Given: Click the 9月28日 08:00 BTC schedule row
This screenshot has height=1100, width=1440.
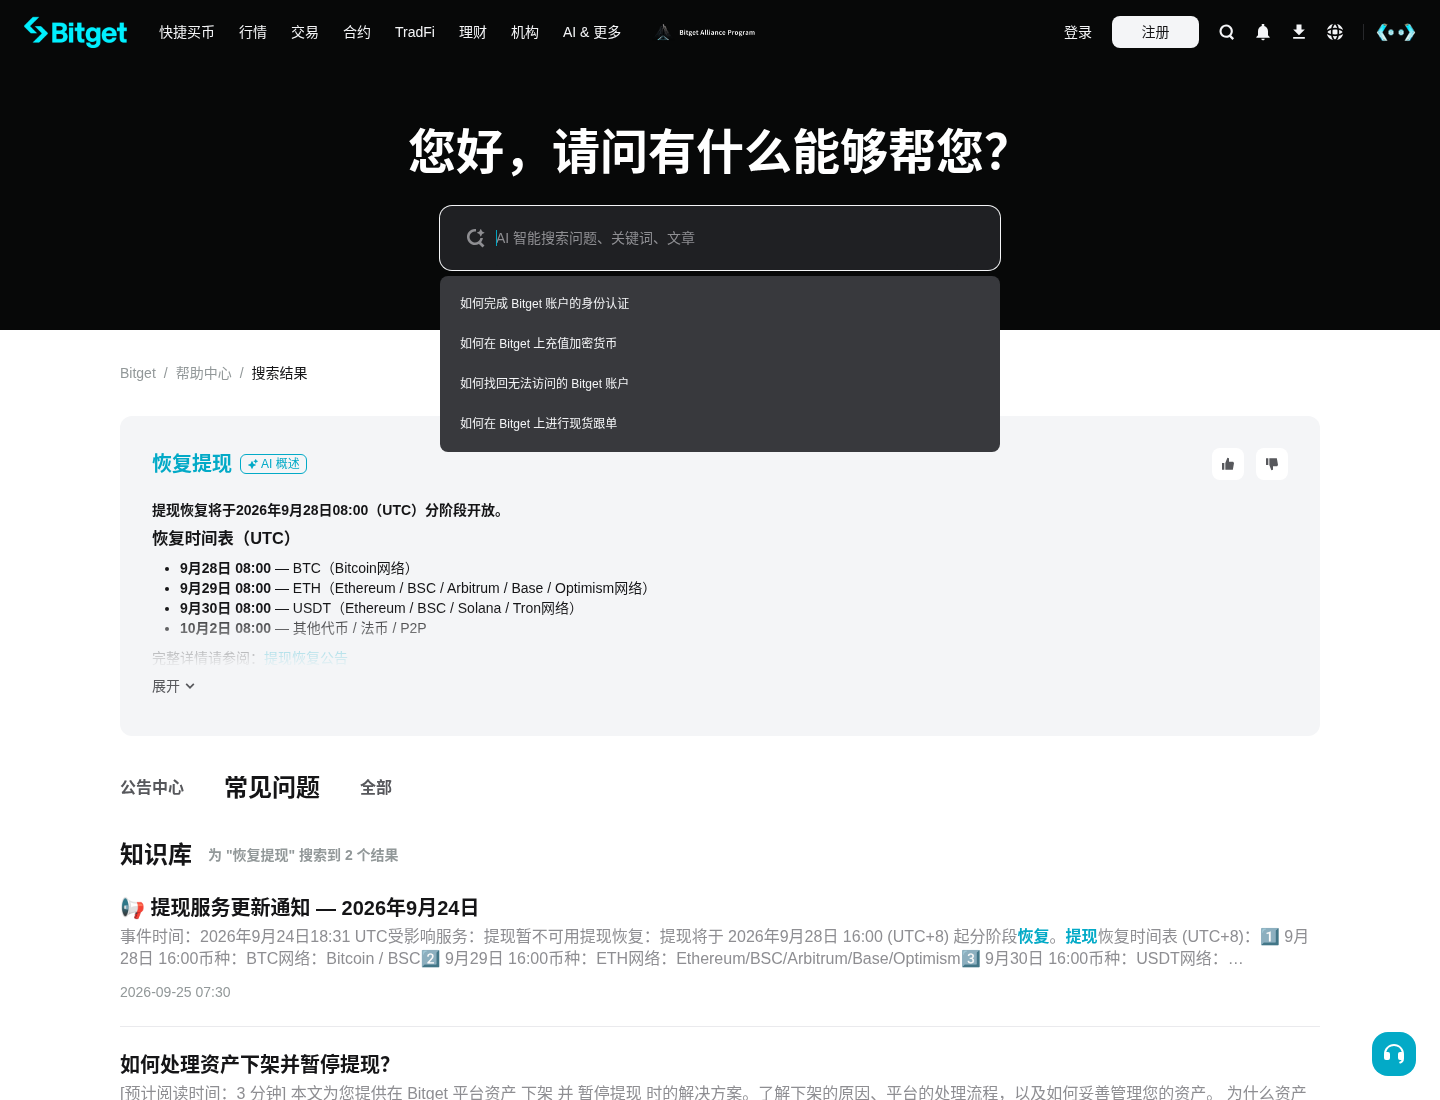Looking at the screenshot, I should click(x=299, y=568).
